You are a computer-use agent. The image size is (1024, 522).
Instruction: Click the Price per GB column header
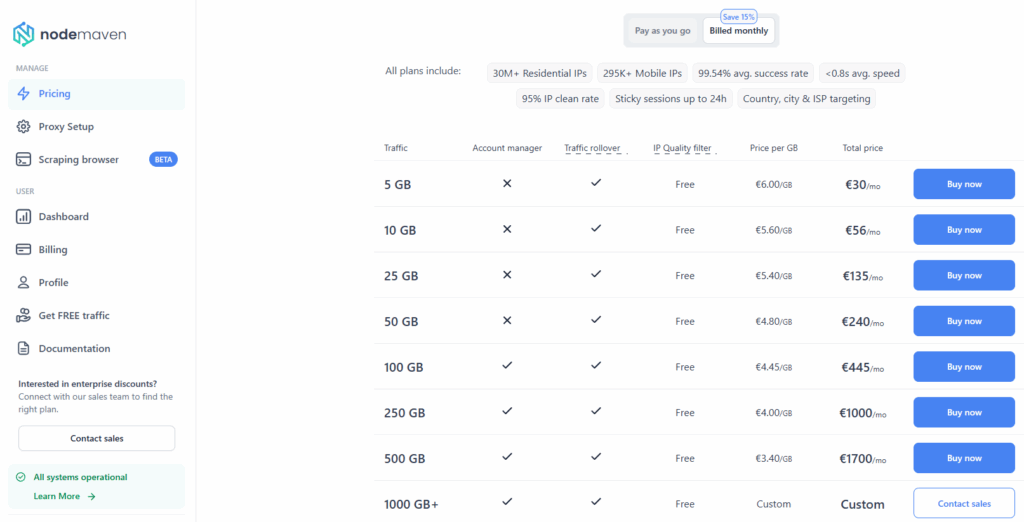tap(774, 148)
